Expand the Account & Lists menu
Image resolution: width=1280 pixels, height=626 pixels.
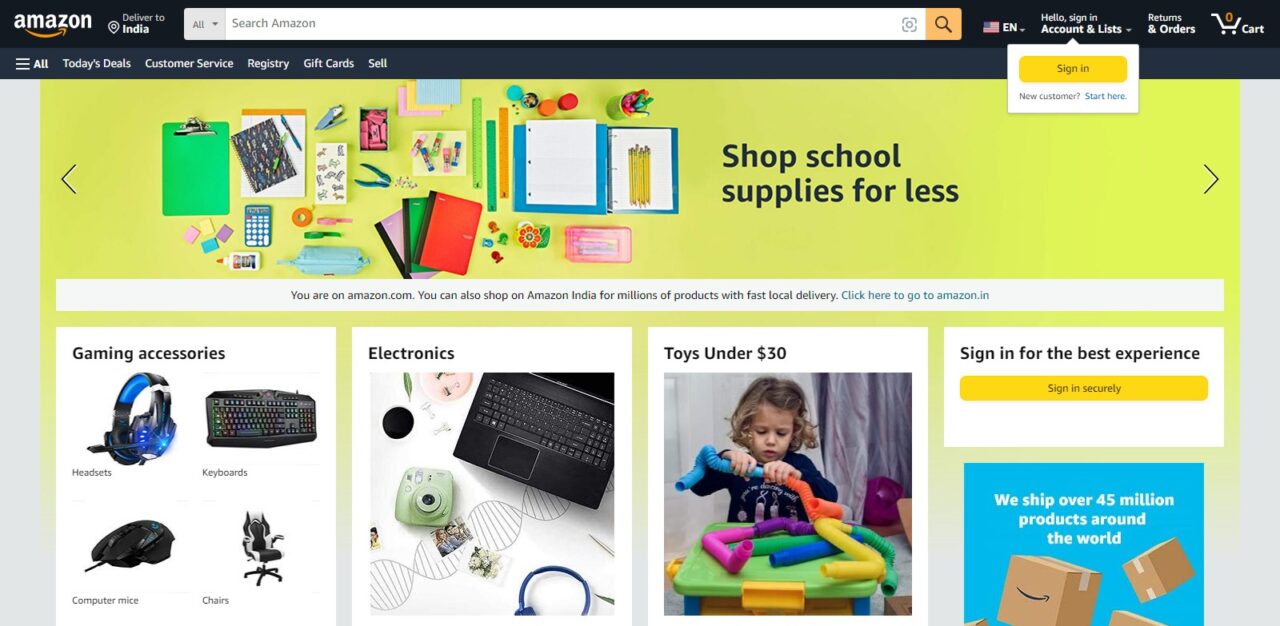pyautogui.click(x=1086, y=23)
